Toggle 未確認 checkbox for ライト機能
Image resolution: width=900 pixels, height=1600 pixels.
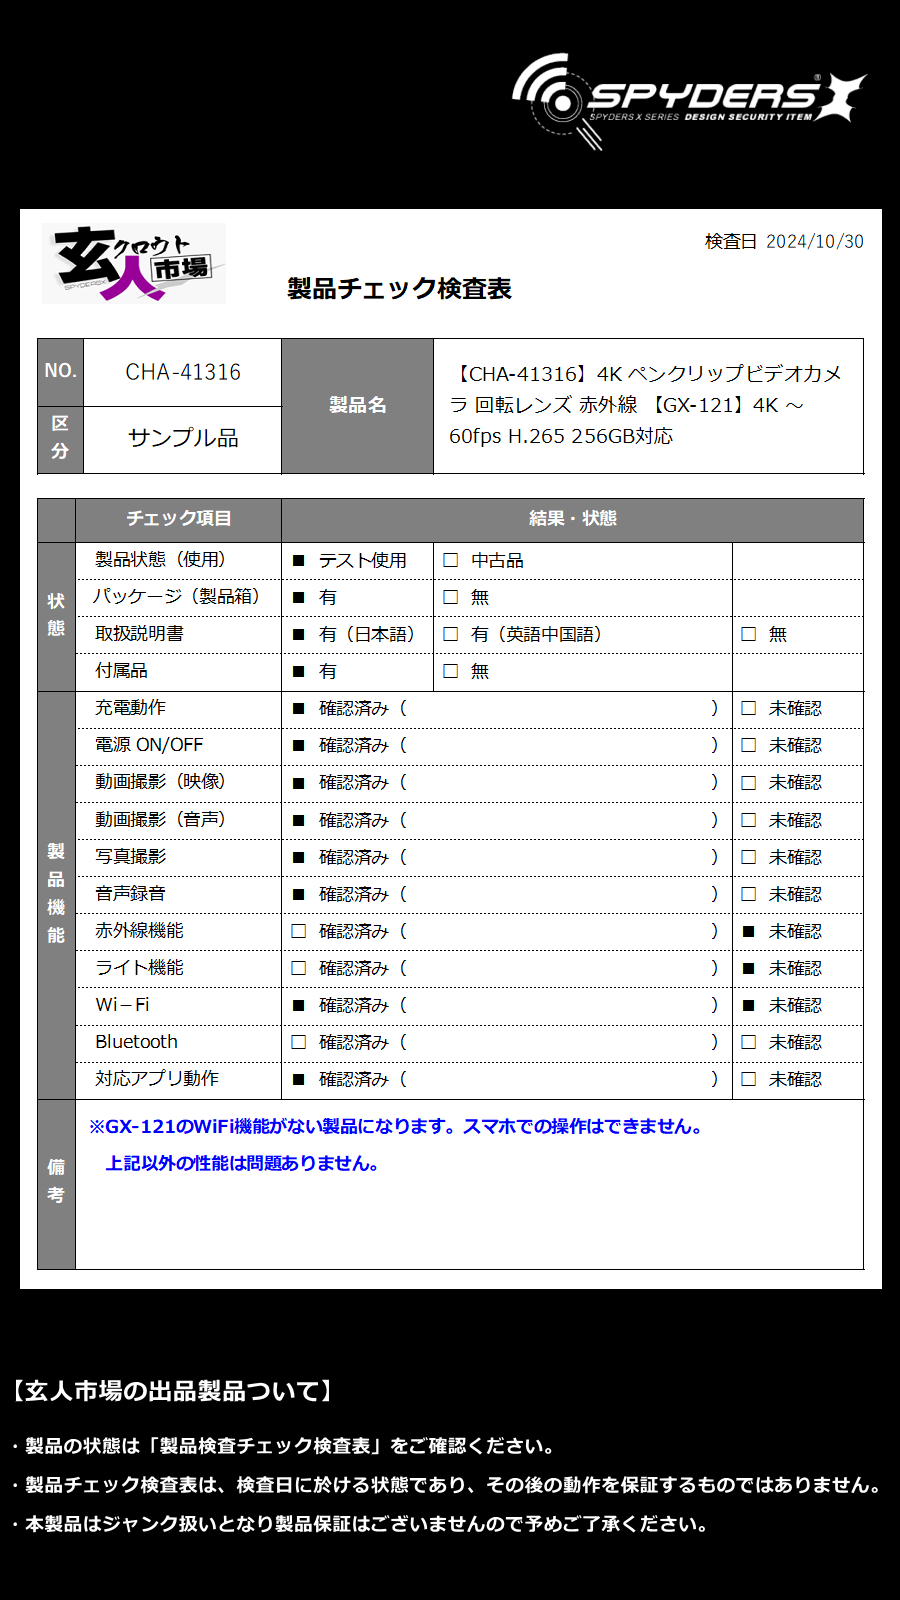click(x=749, y=969)
